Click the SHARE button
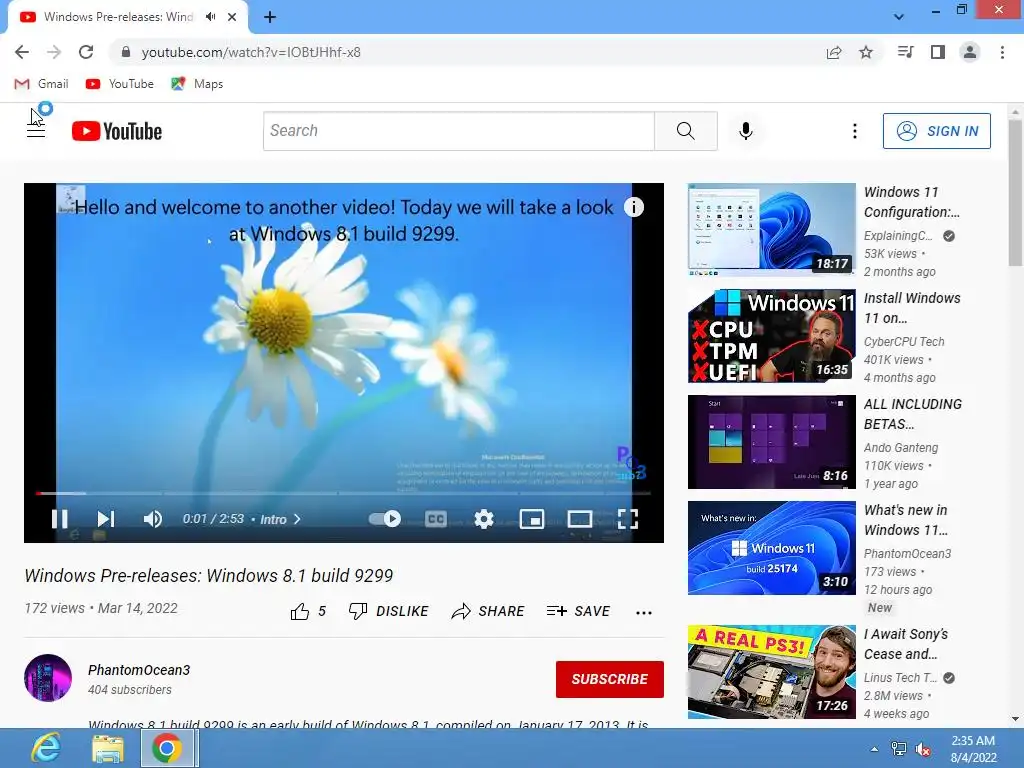Screen dimensions: 1024x768 488,611
